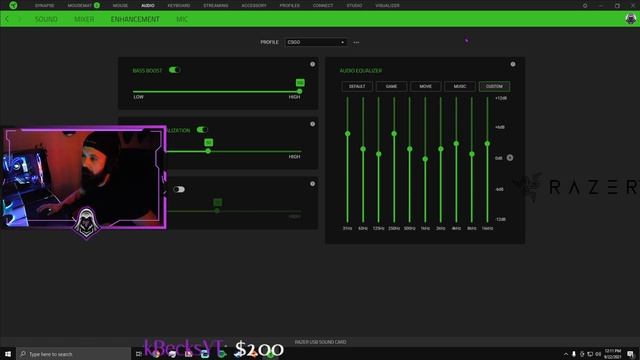Viewport: 640px width, 360px height.
Task: Click the 125Hz equalizer slider handle
Action: [x=378, y=154]
